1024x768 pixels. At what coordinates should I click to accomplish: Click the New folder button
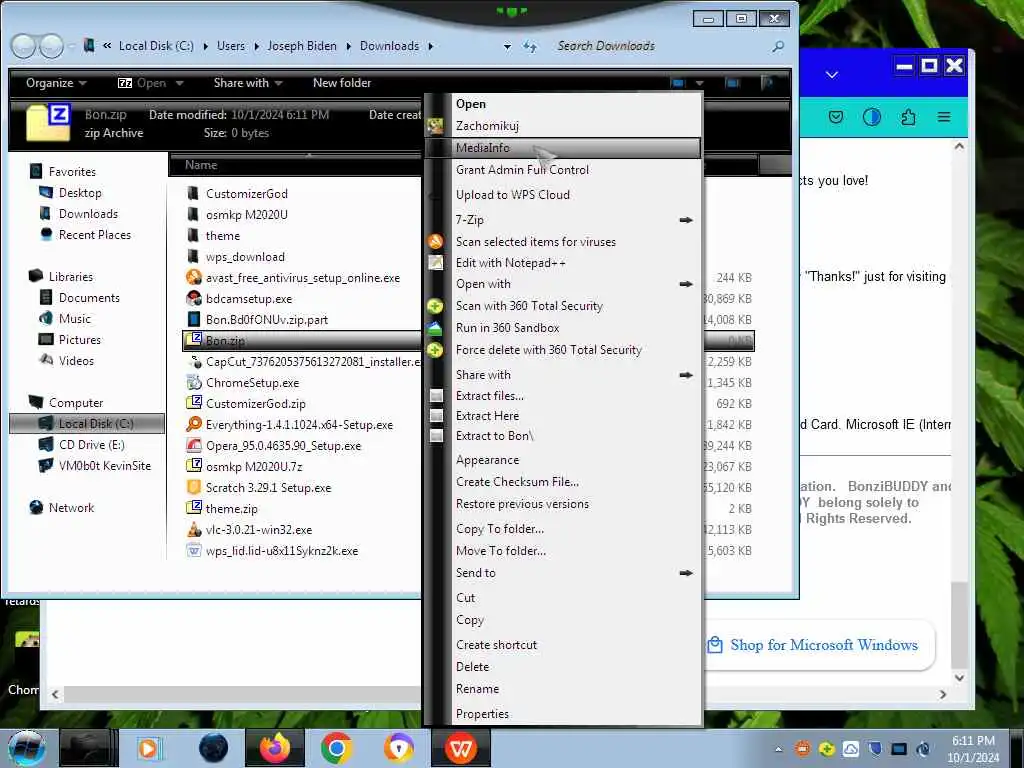(342, 83)
